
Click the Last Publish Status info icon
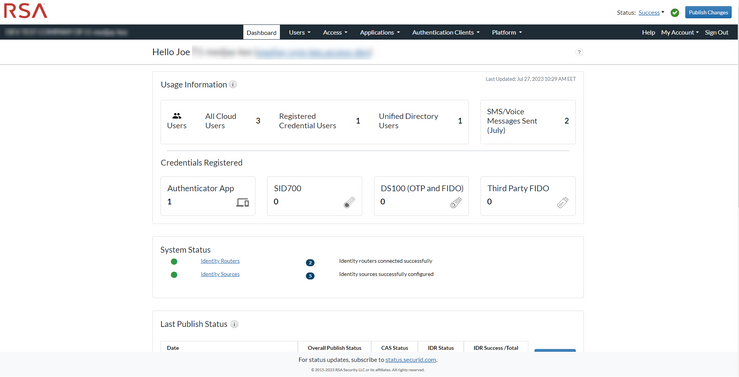(x=234, y=324)
